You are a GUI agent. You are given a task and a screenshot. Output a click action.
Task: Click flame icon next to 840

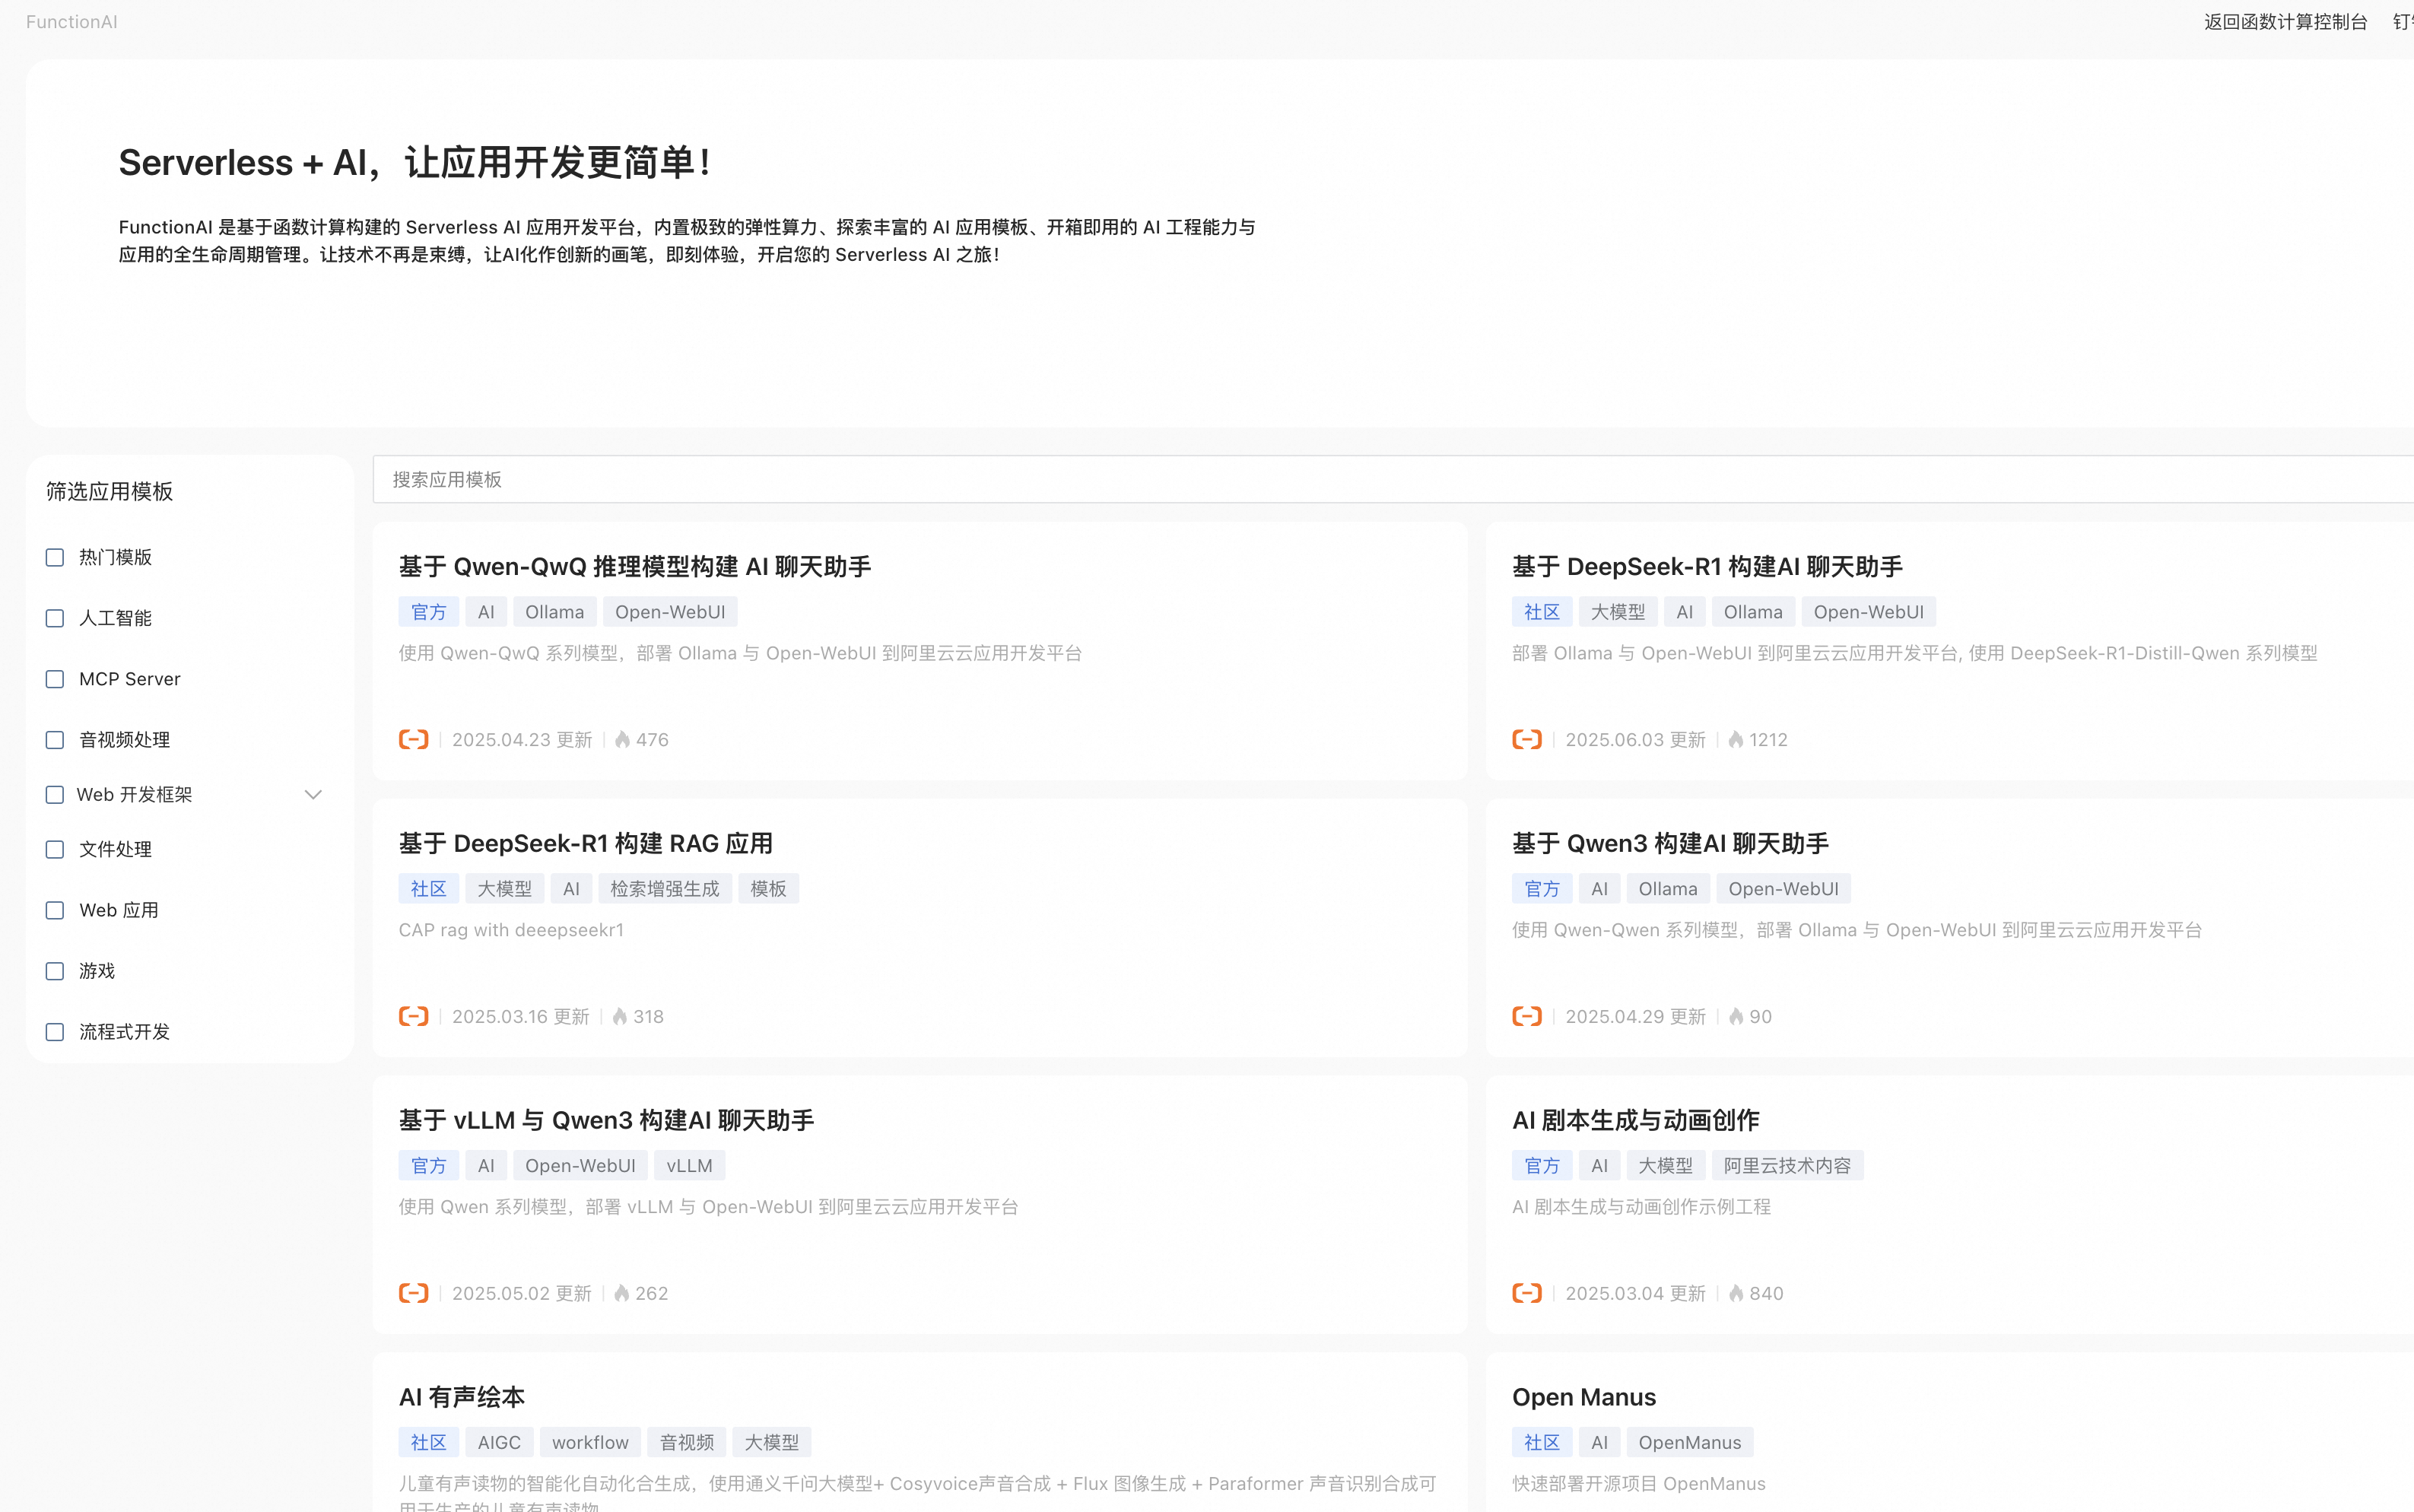[1736, 1293]
